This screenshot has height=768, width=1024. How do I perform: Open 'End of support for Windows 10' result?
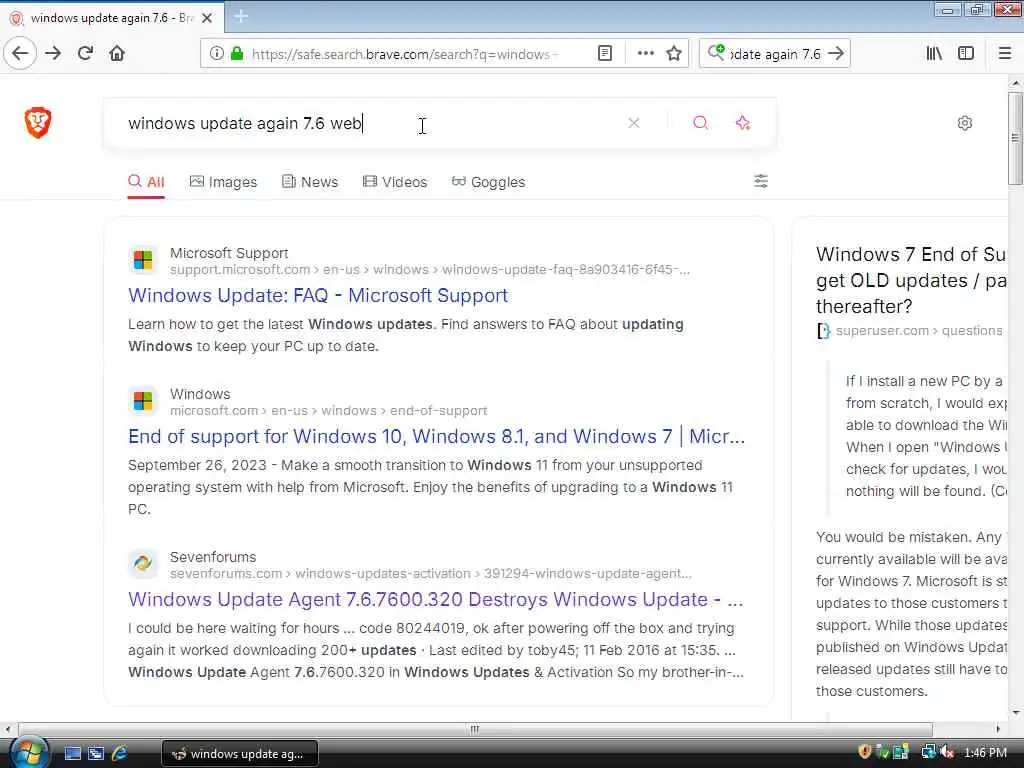pos(436,436)
